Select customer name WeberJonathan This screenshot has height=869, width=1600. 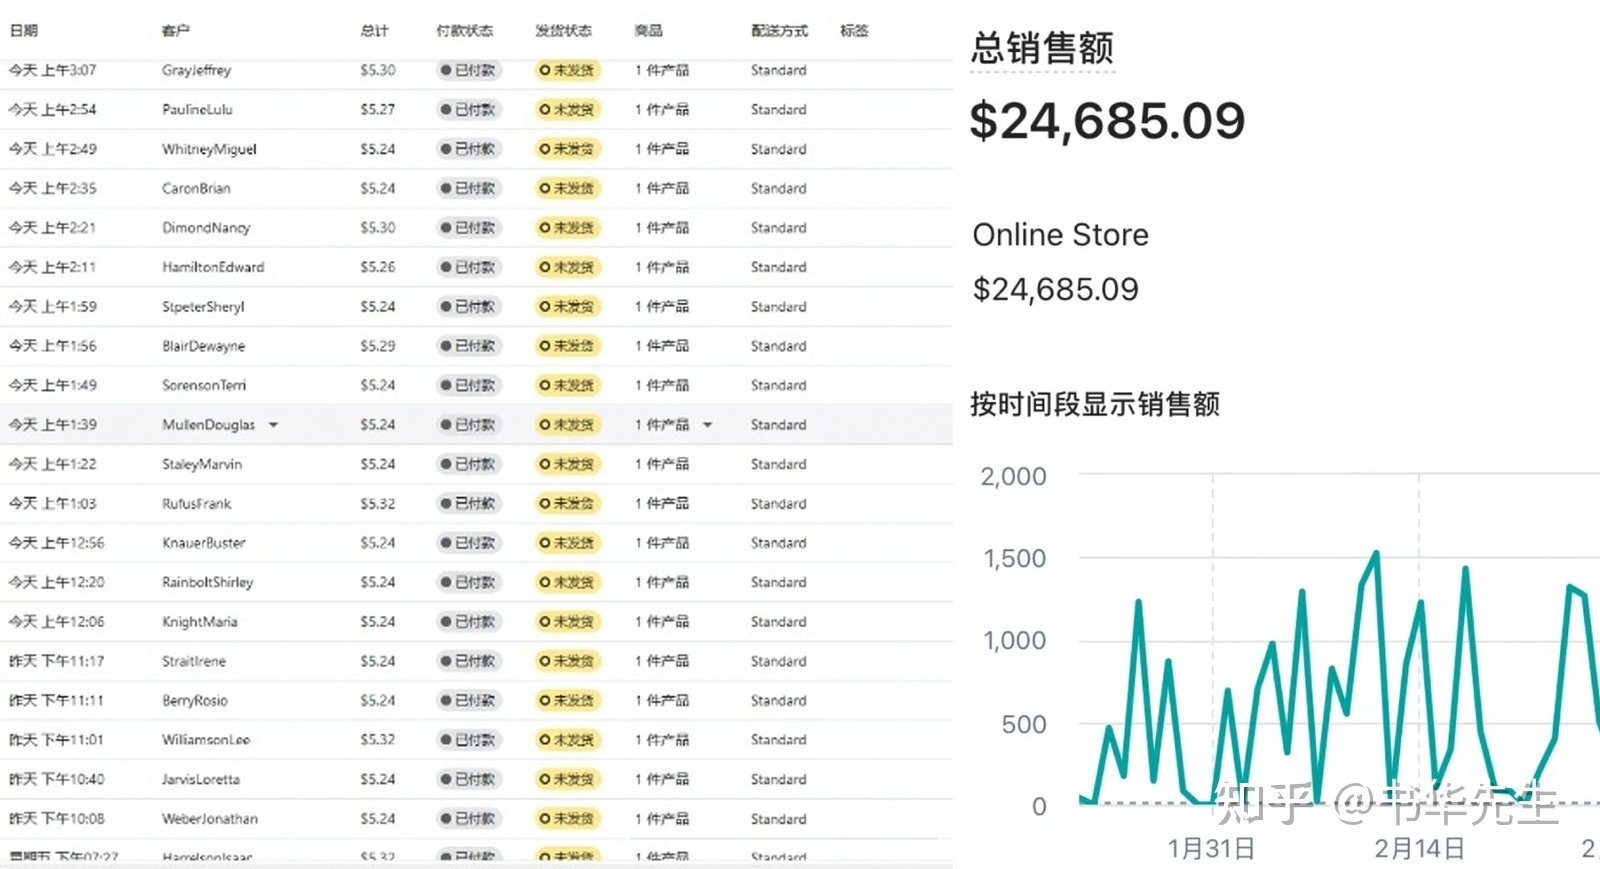[210, 819]
